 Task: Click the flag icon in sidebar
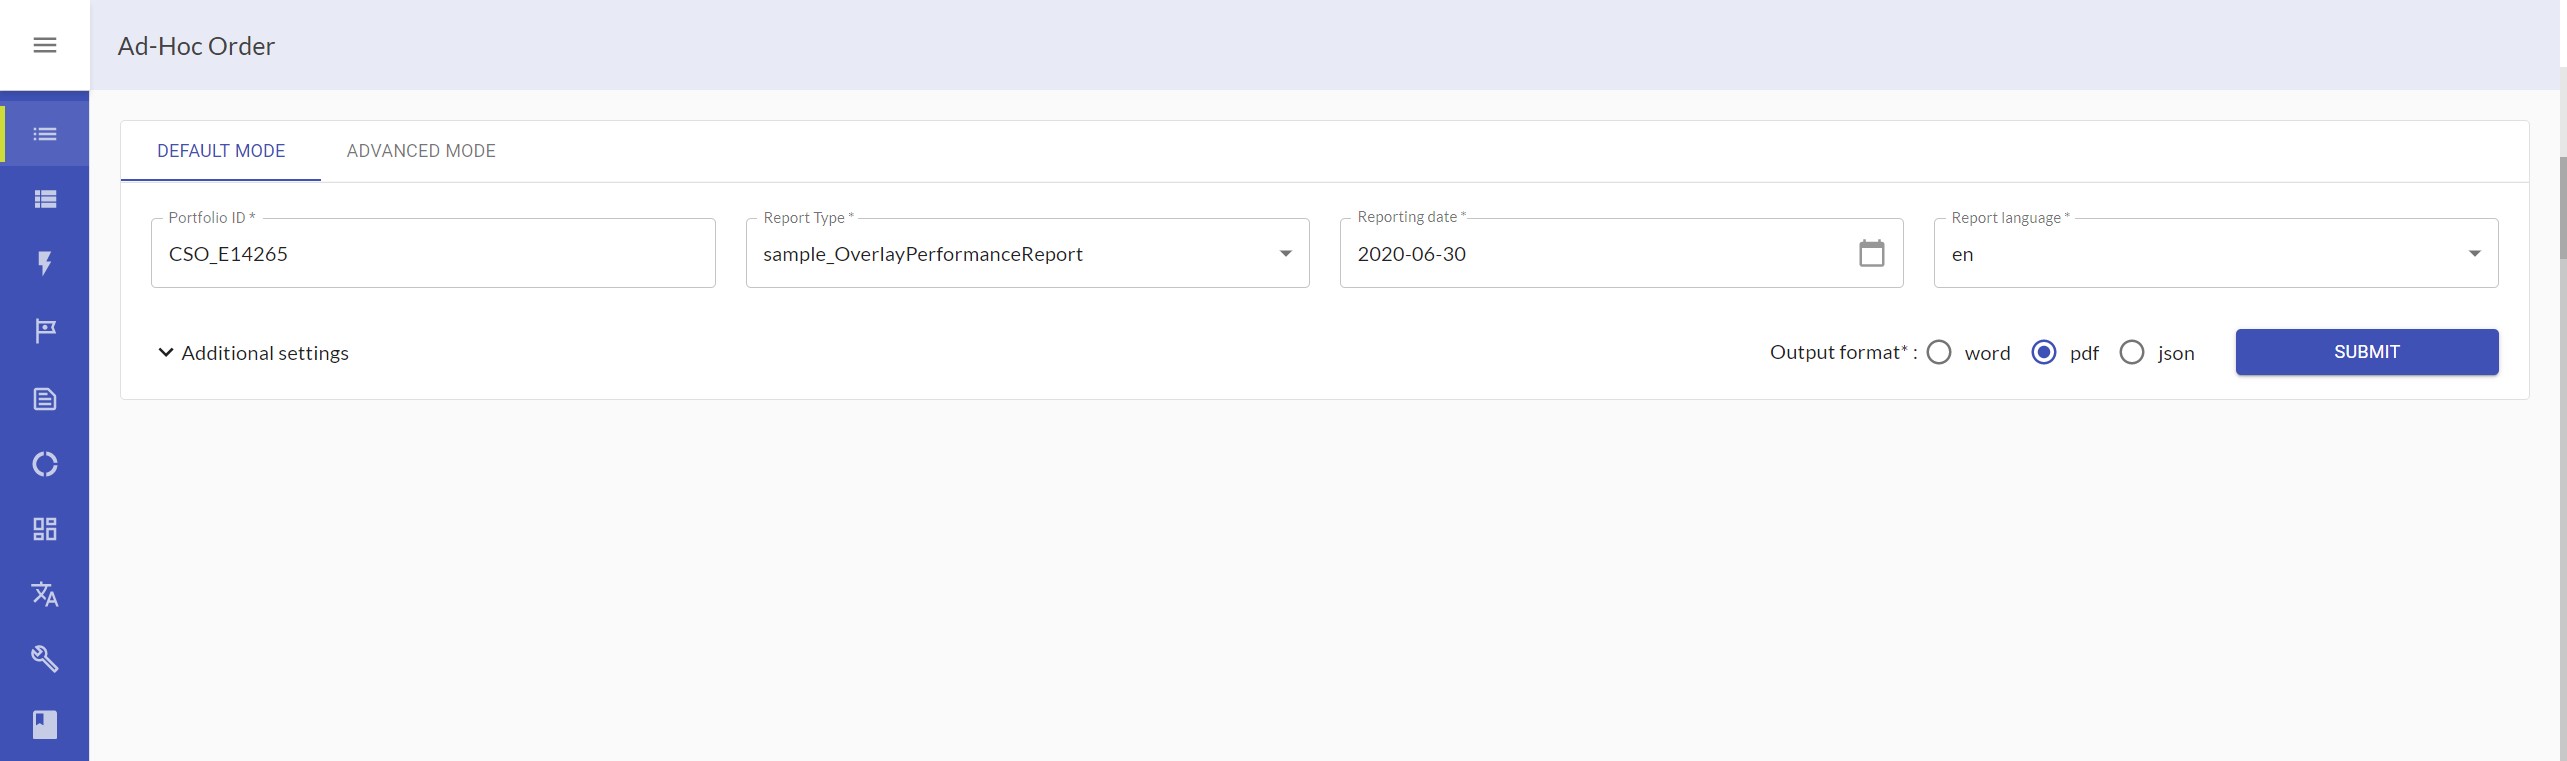(x=44, y=330)
